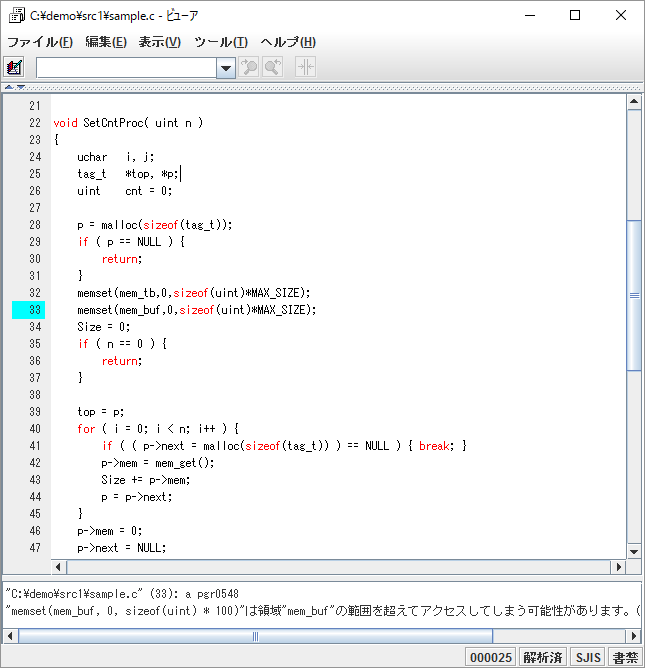Click the analysis tool icon in toolbar

coord(14,67)
